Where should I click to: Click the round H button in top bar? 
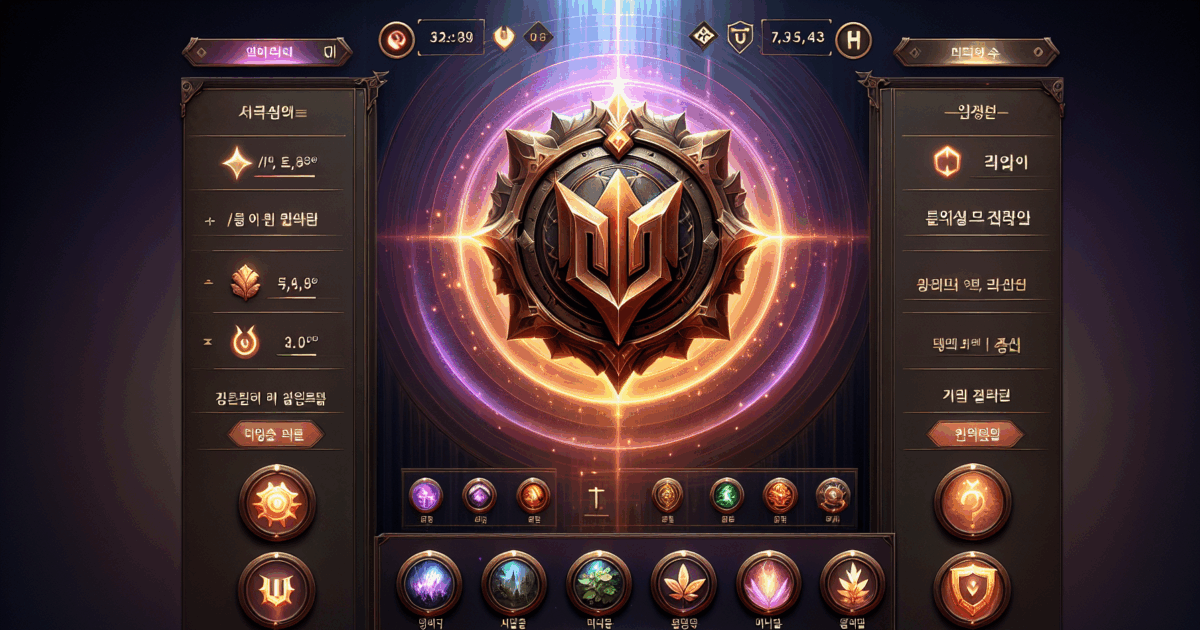click(x=852, y=40)
